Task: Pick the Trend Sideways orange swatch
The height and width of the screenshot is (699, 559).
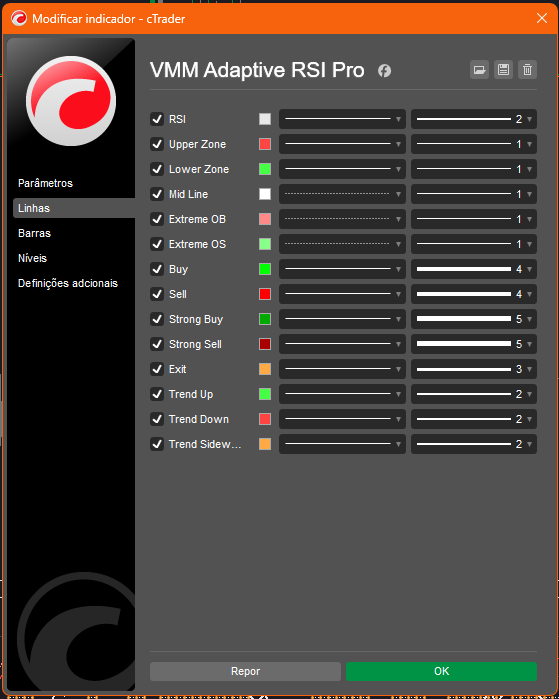Action: (265, 444)
